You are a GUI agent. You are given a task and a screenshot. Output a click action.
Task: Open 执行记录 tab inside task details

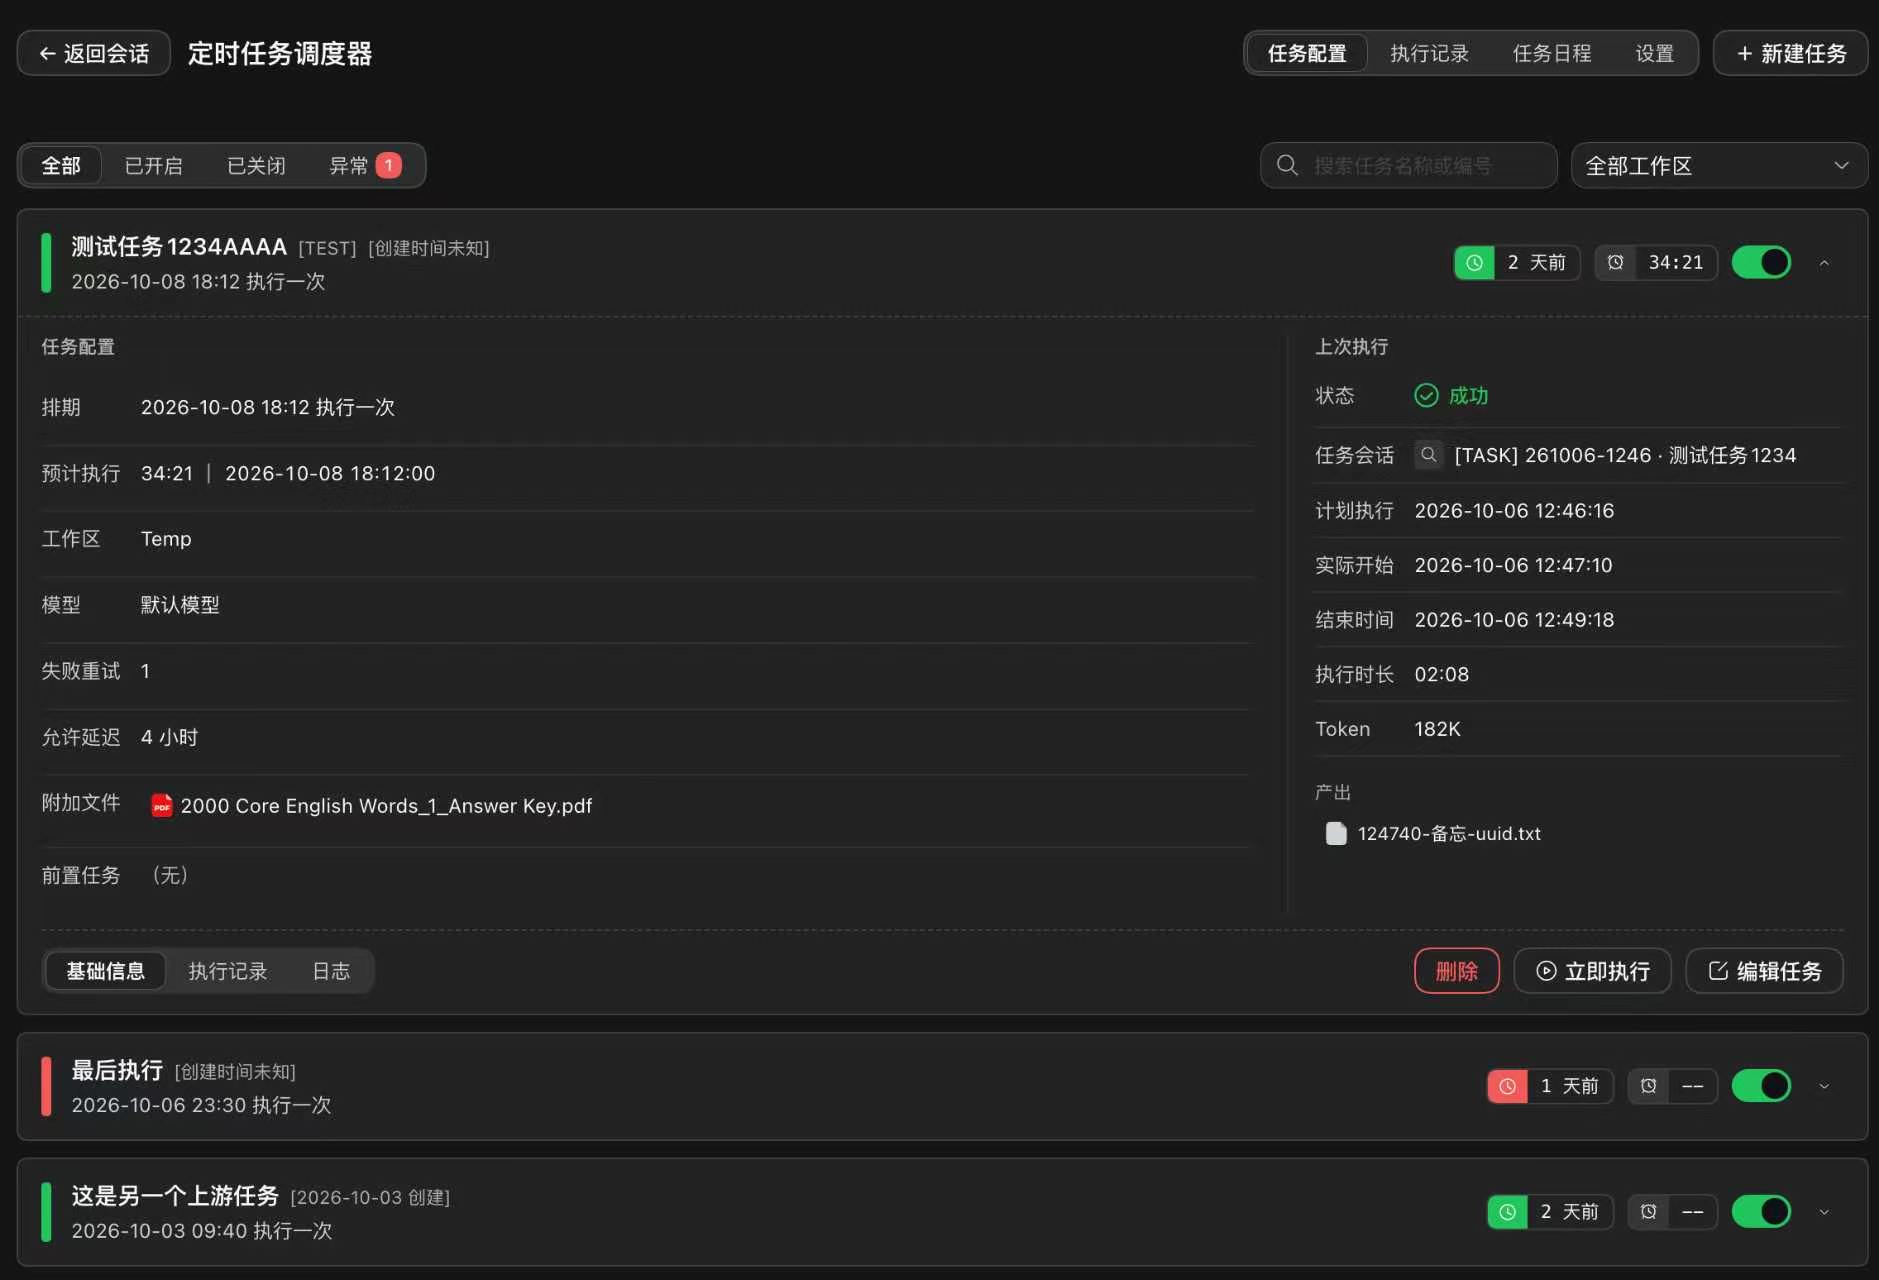(x=228, y=971)
